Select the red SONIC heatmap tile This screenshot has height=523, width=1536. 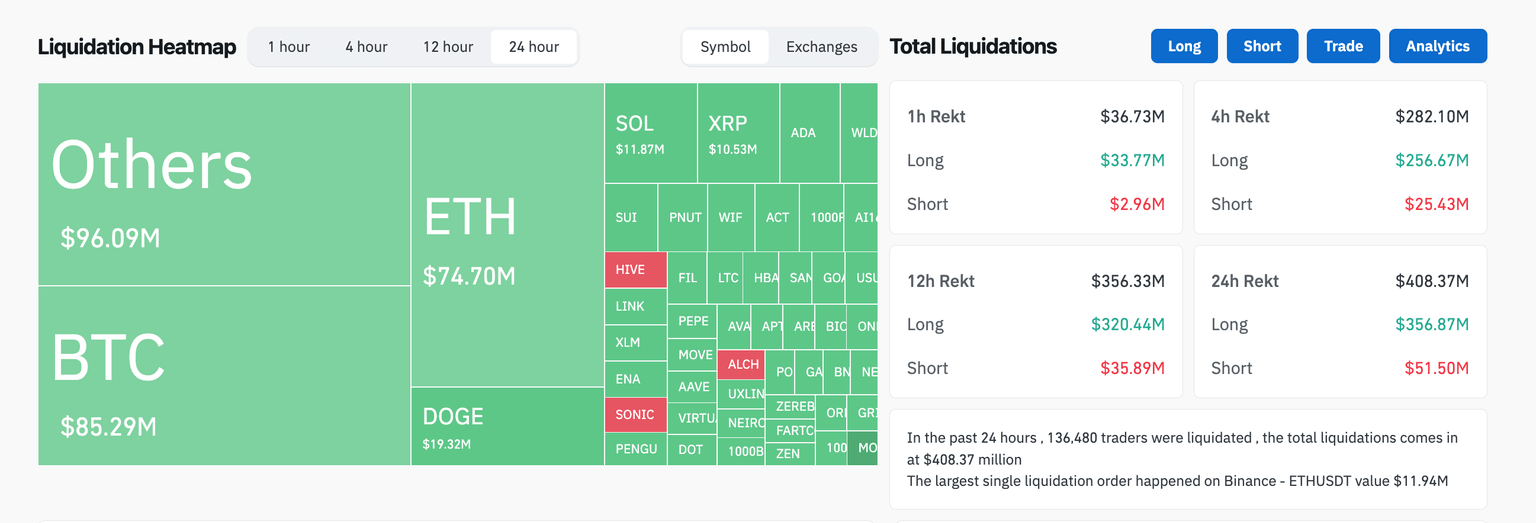tap(635, 414)
